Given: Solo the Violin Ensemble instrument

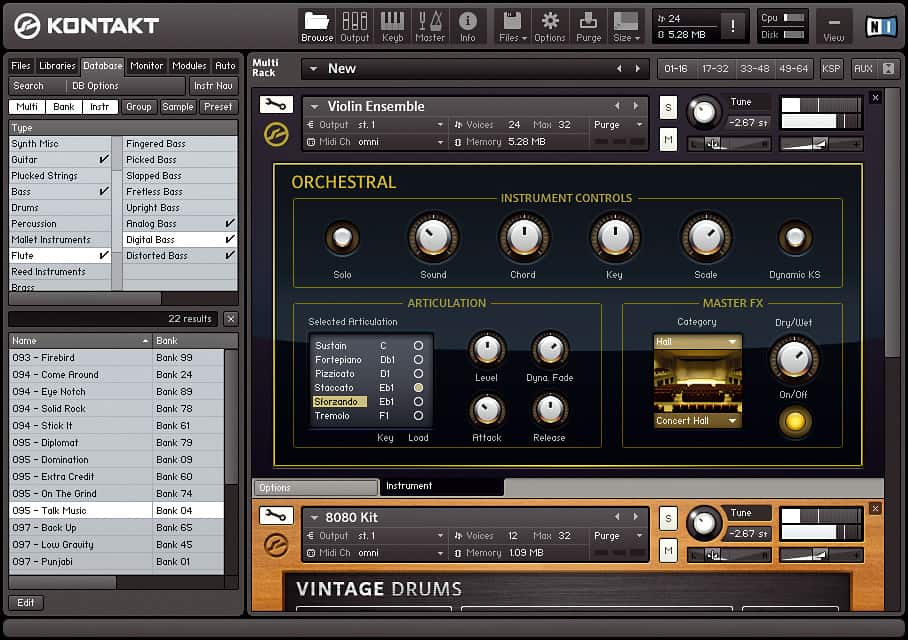Looking at the screenshot, I should tap(668, 108).
